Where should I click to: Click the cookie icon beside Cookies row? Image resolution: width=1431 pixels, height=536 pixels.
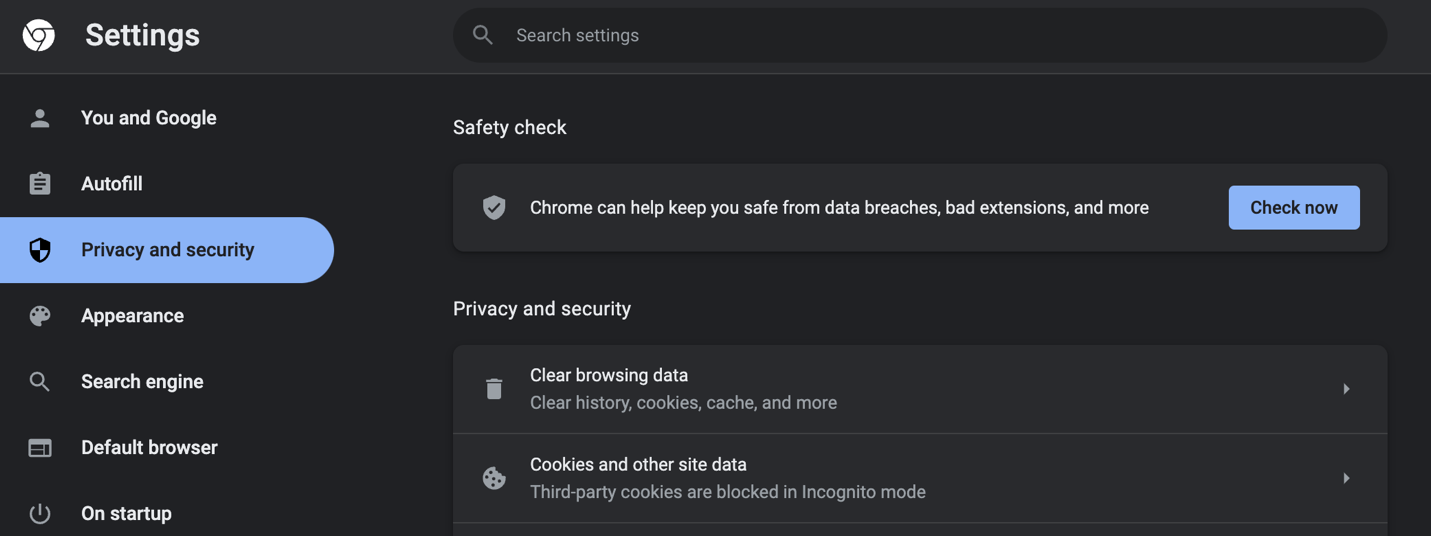(x=494, y=478)
